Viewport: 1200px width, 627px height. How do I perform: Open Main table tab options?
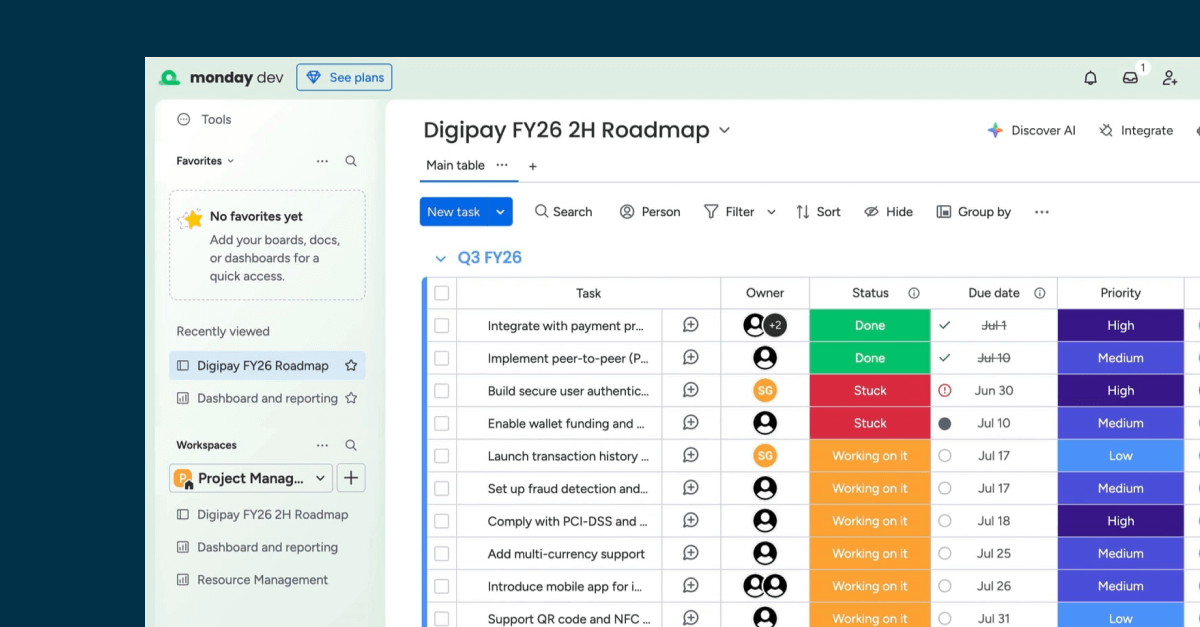coord(502,165)
